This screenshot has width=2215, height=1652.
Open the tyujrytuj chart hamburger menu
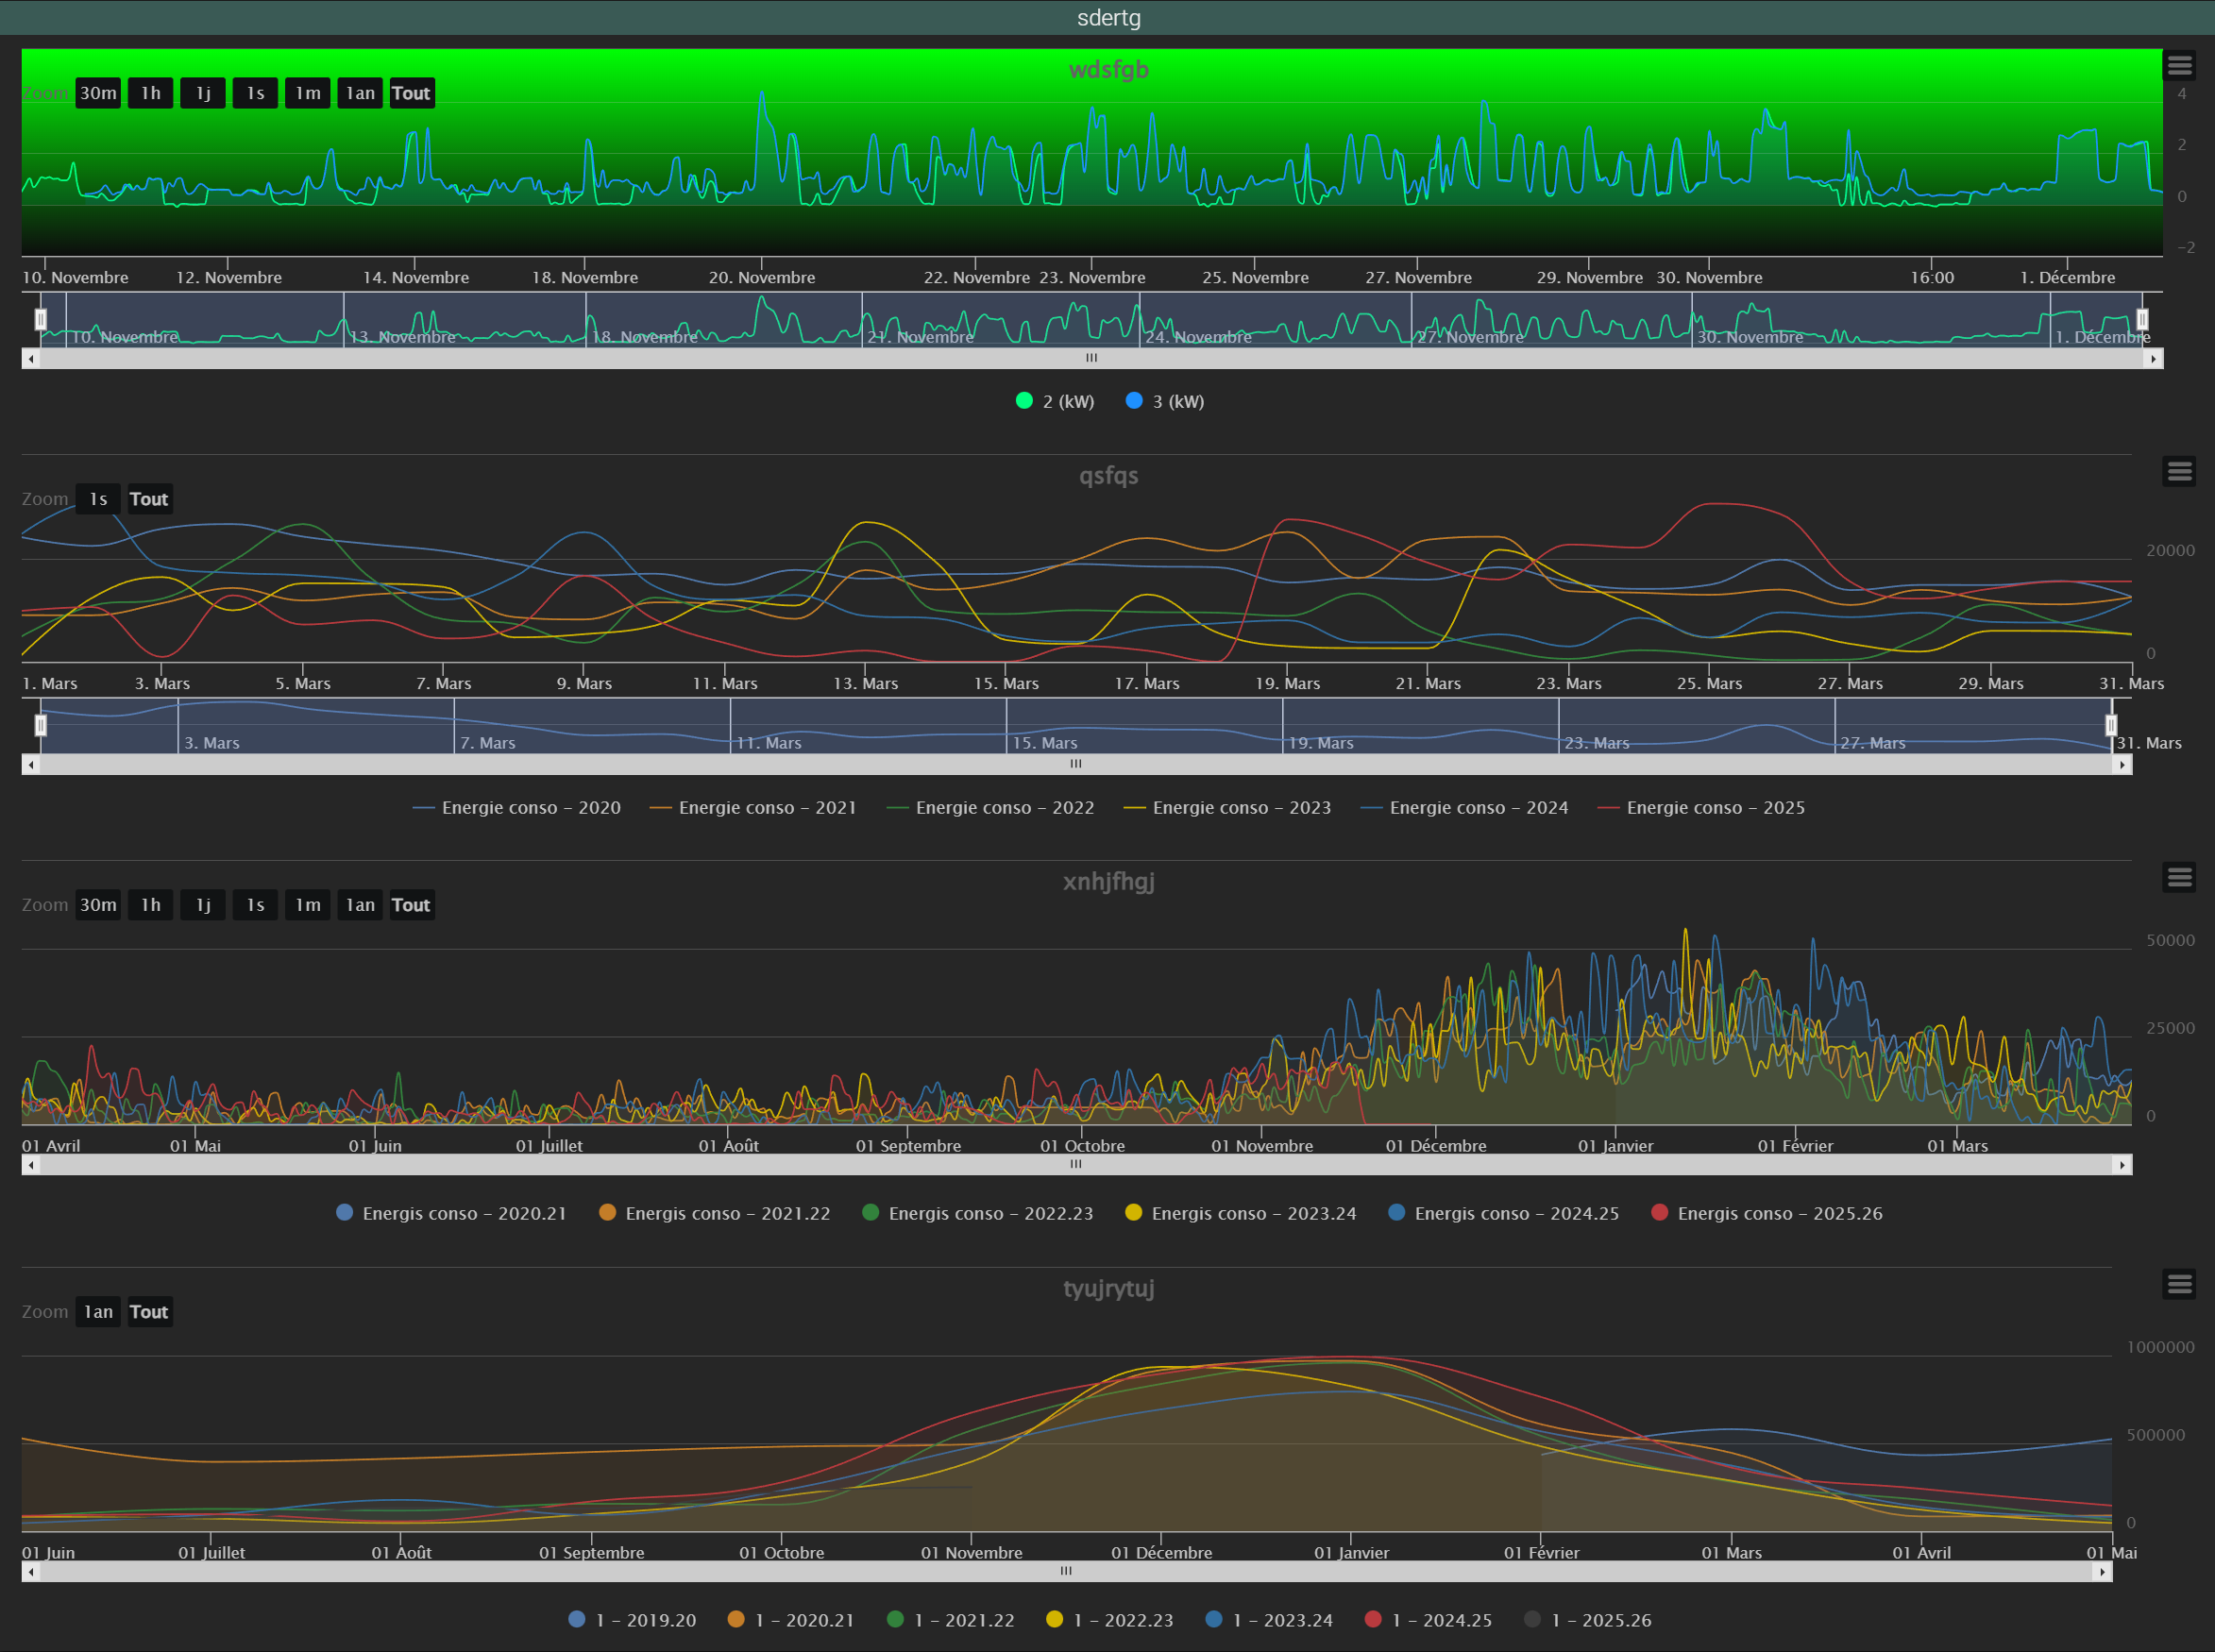point(2179,1284)
